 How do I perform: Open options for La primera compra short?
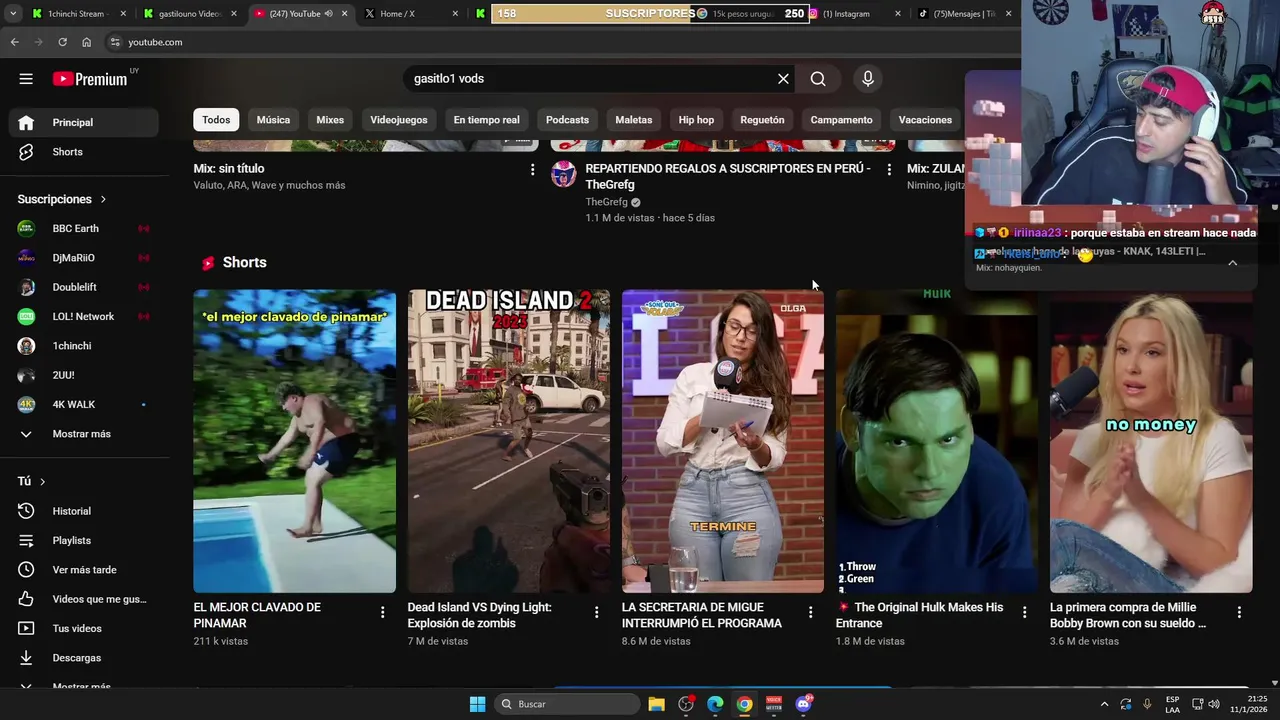pyautogui.click(x=1239, y=612)
